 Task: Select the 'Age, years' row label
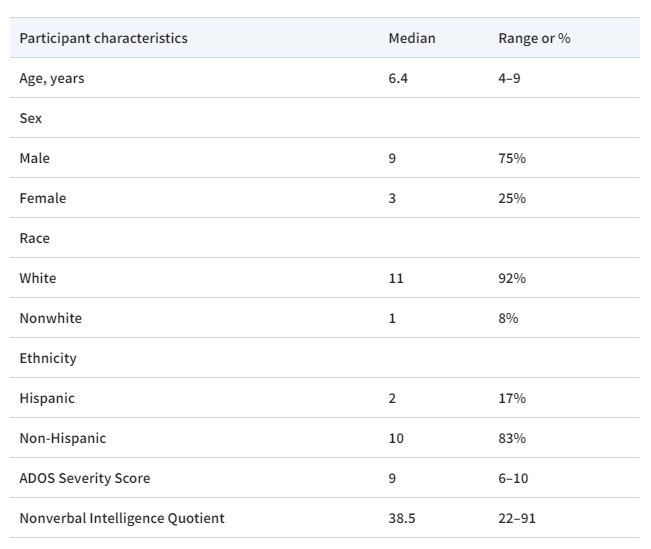tap(52, 78)
